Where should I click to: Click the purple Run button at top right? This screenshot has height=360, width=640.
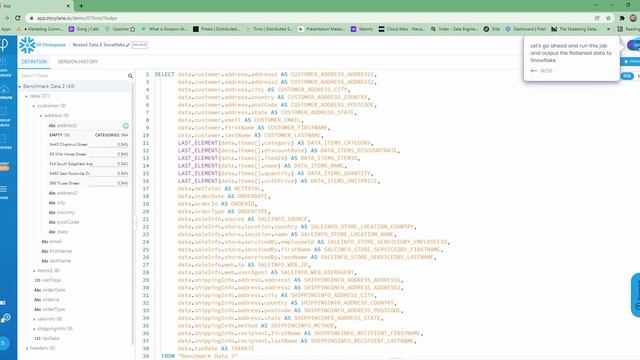pyautogui.click(x=634, y=45)
